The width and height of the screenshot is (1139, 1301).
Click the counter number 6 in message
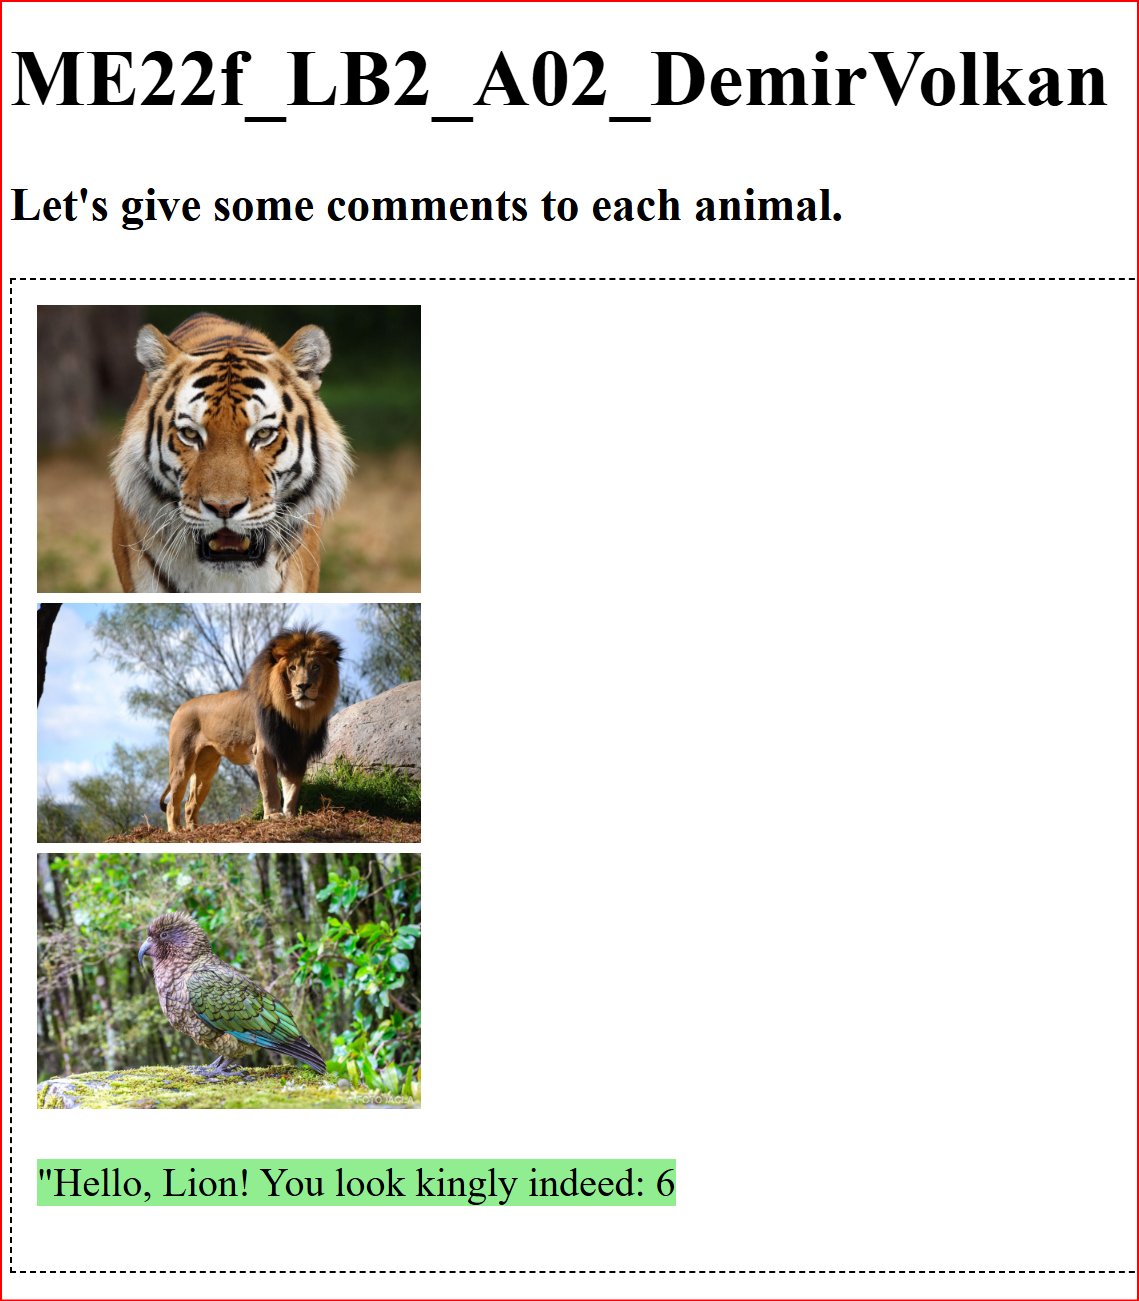[x=665, y=1184]
